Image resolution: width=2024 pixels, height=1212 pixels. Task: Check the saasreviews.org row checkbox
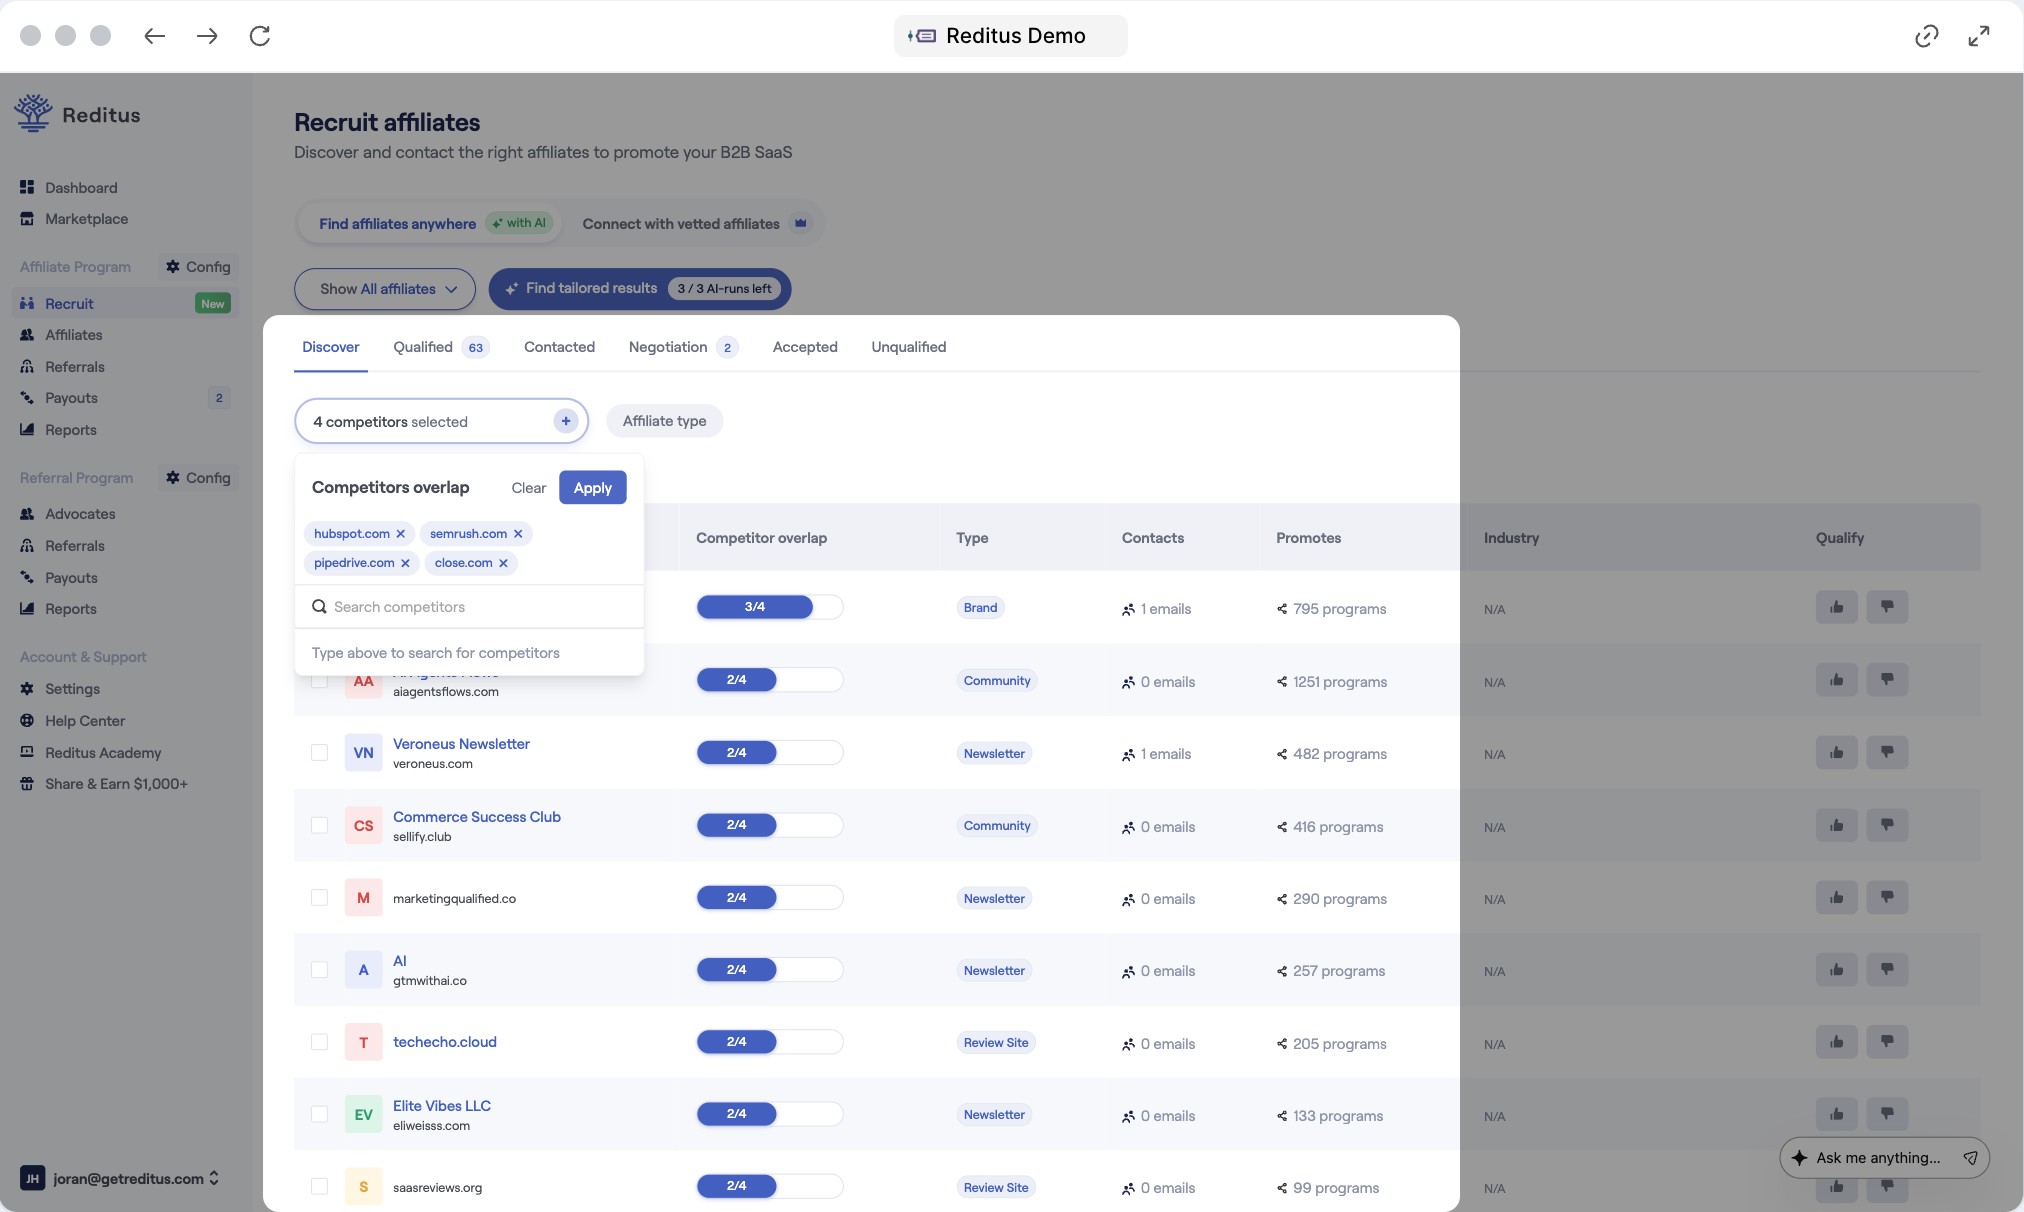(x=319, y=1186)
